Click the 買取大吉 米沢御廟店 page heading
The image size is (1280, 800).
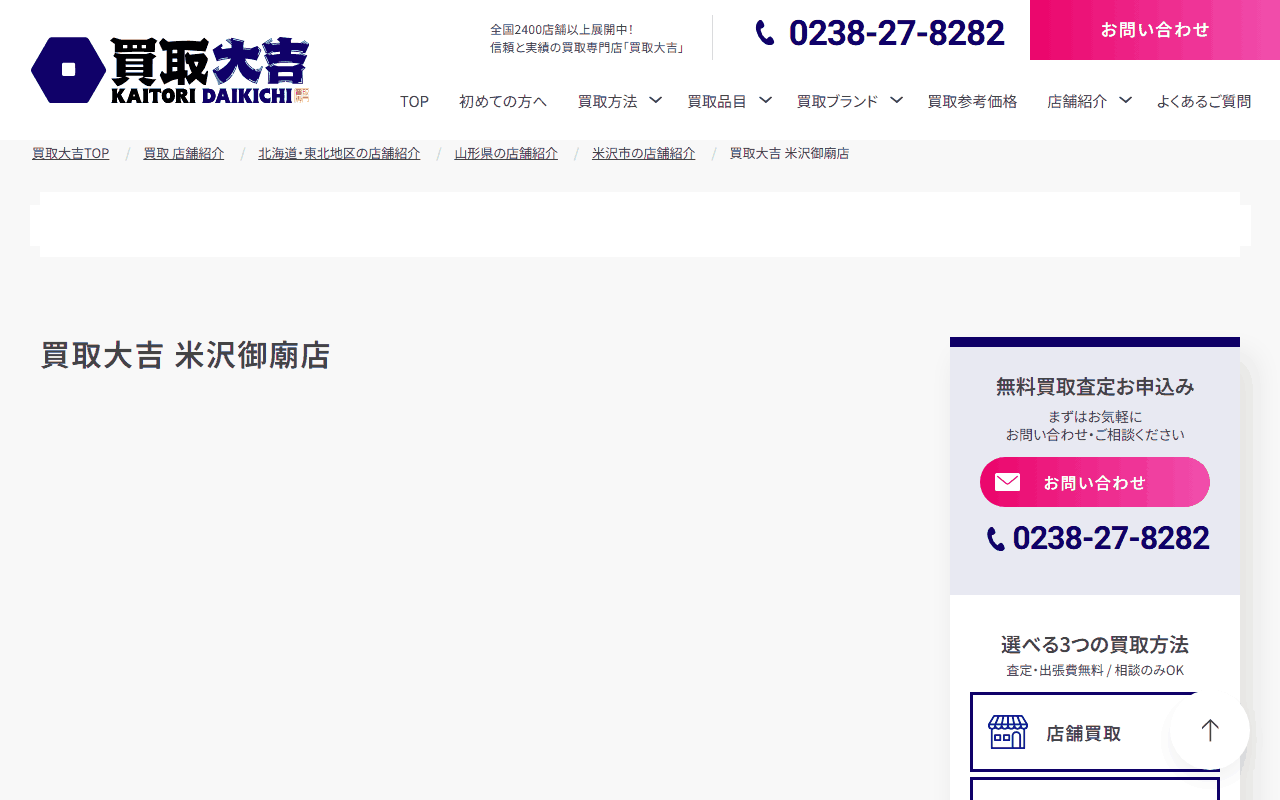(185, 355)
